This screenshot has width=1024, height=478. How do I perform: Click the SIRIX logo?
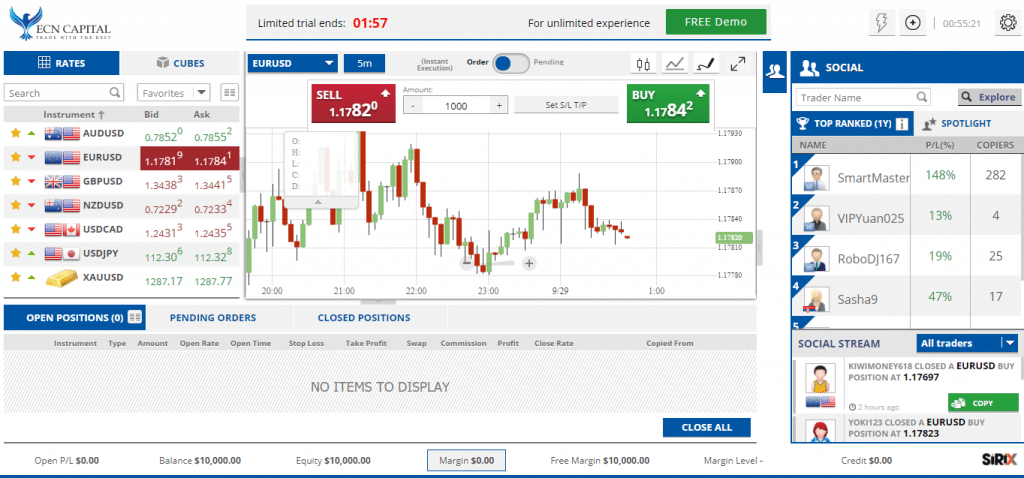coord(1000,460)
